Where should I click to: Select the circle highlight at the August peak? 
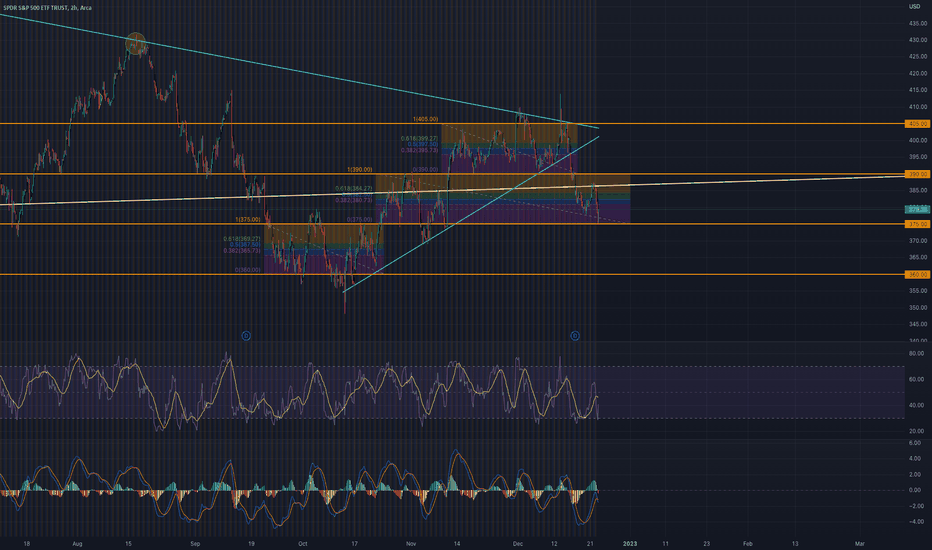[136, 44]
